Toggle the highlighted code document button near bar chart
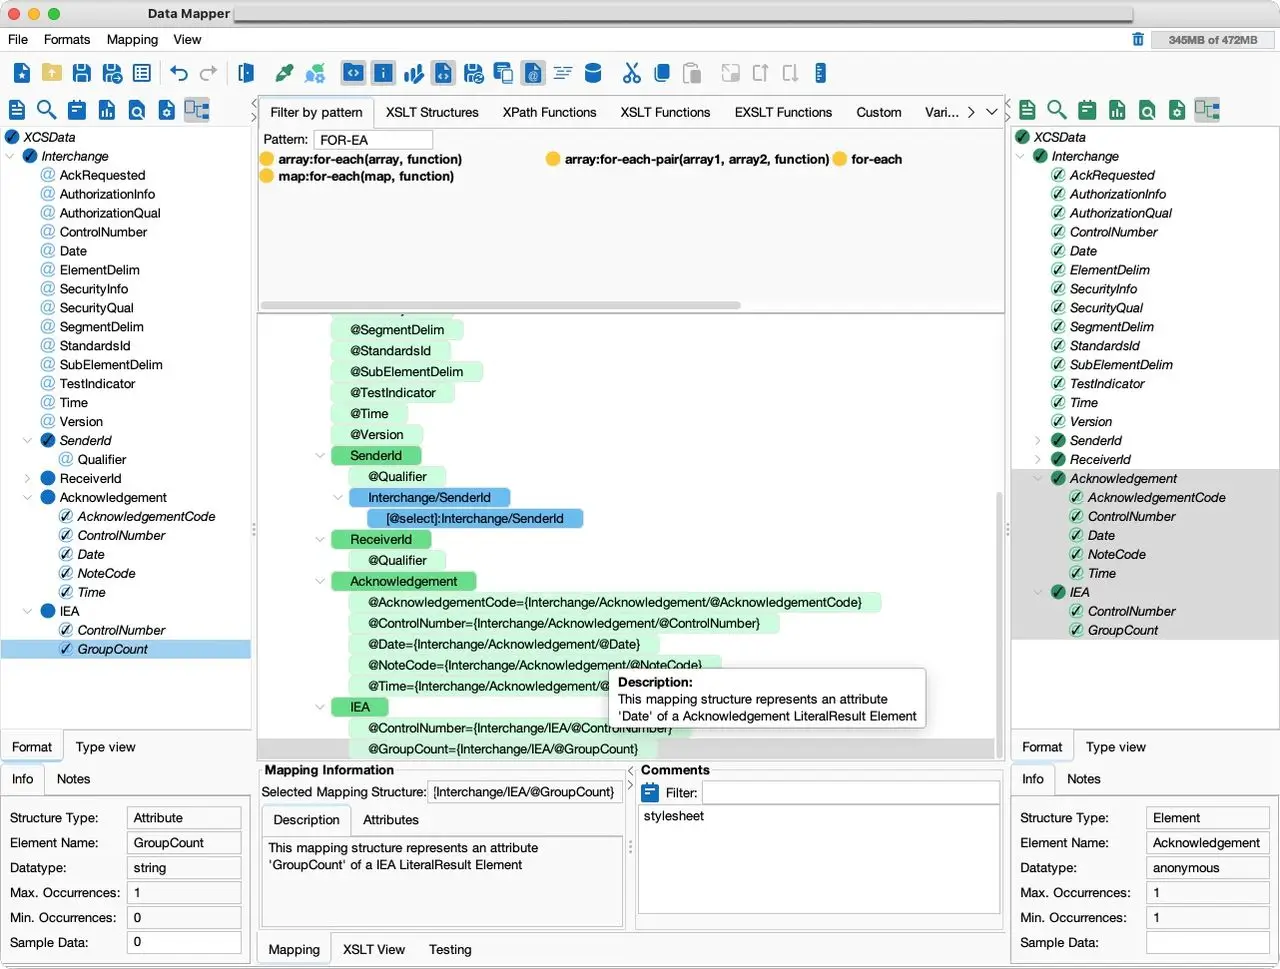The height and width of the screenshot is (969, 1280). 443,73
